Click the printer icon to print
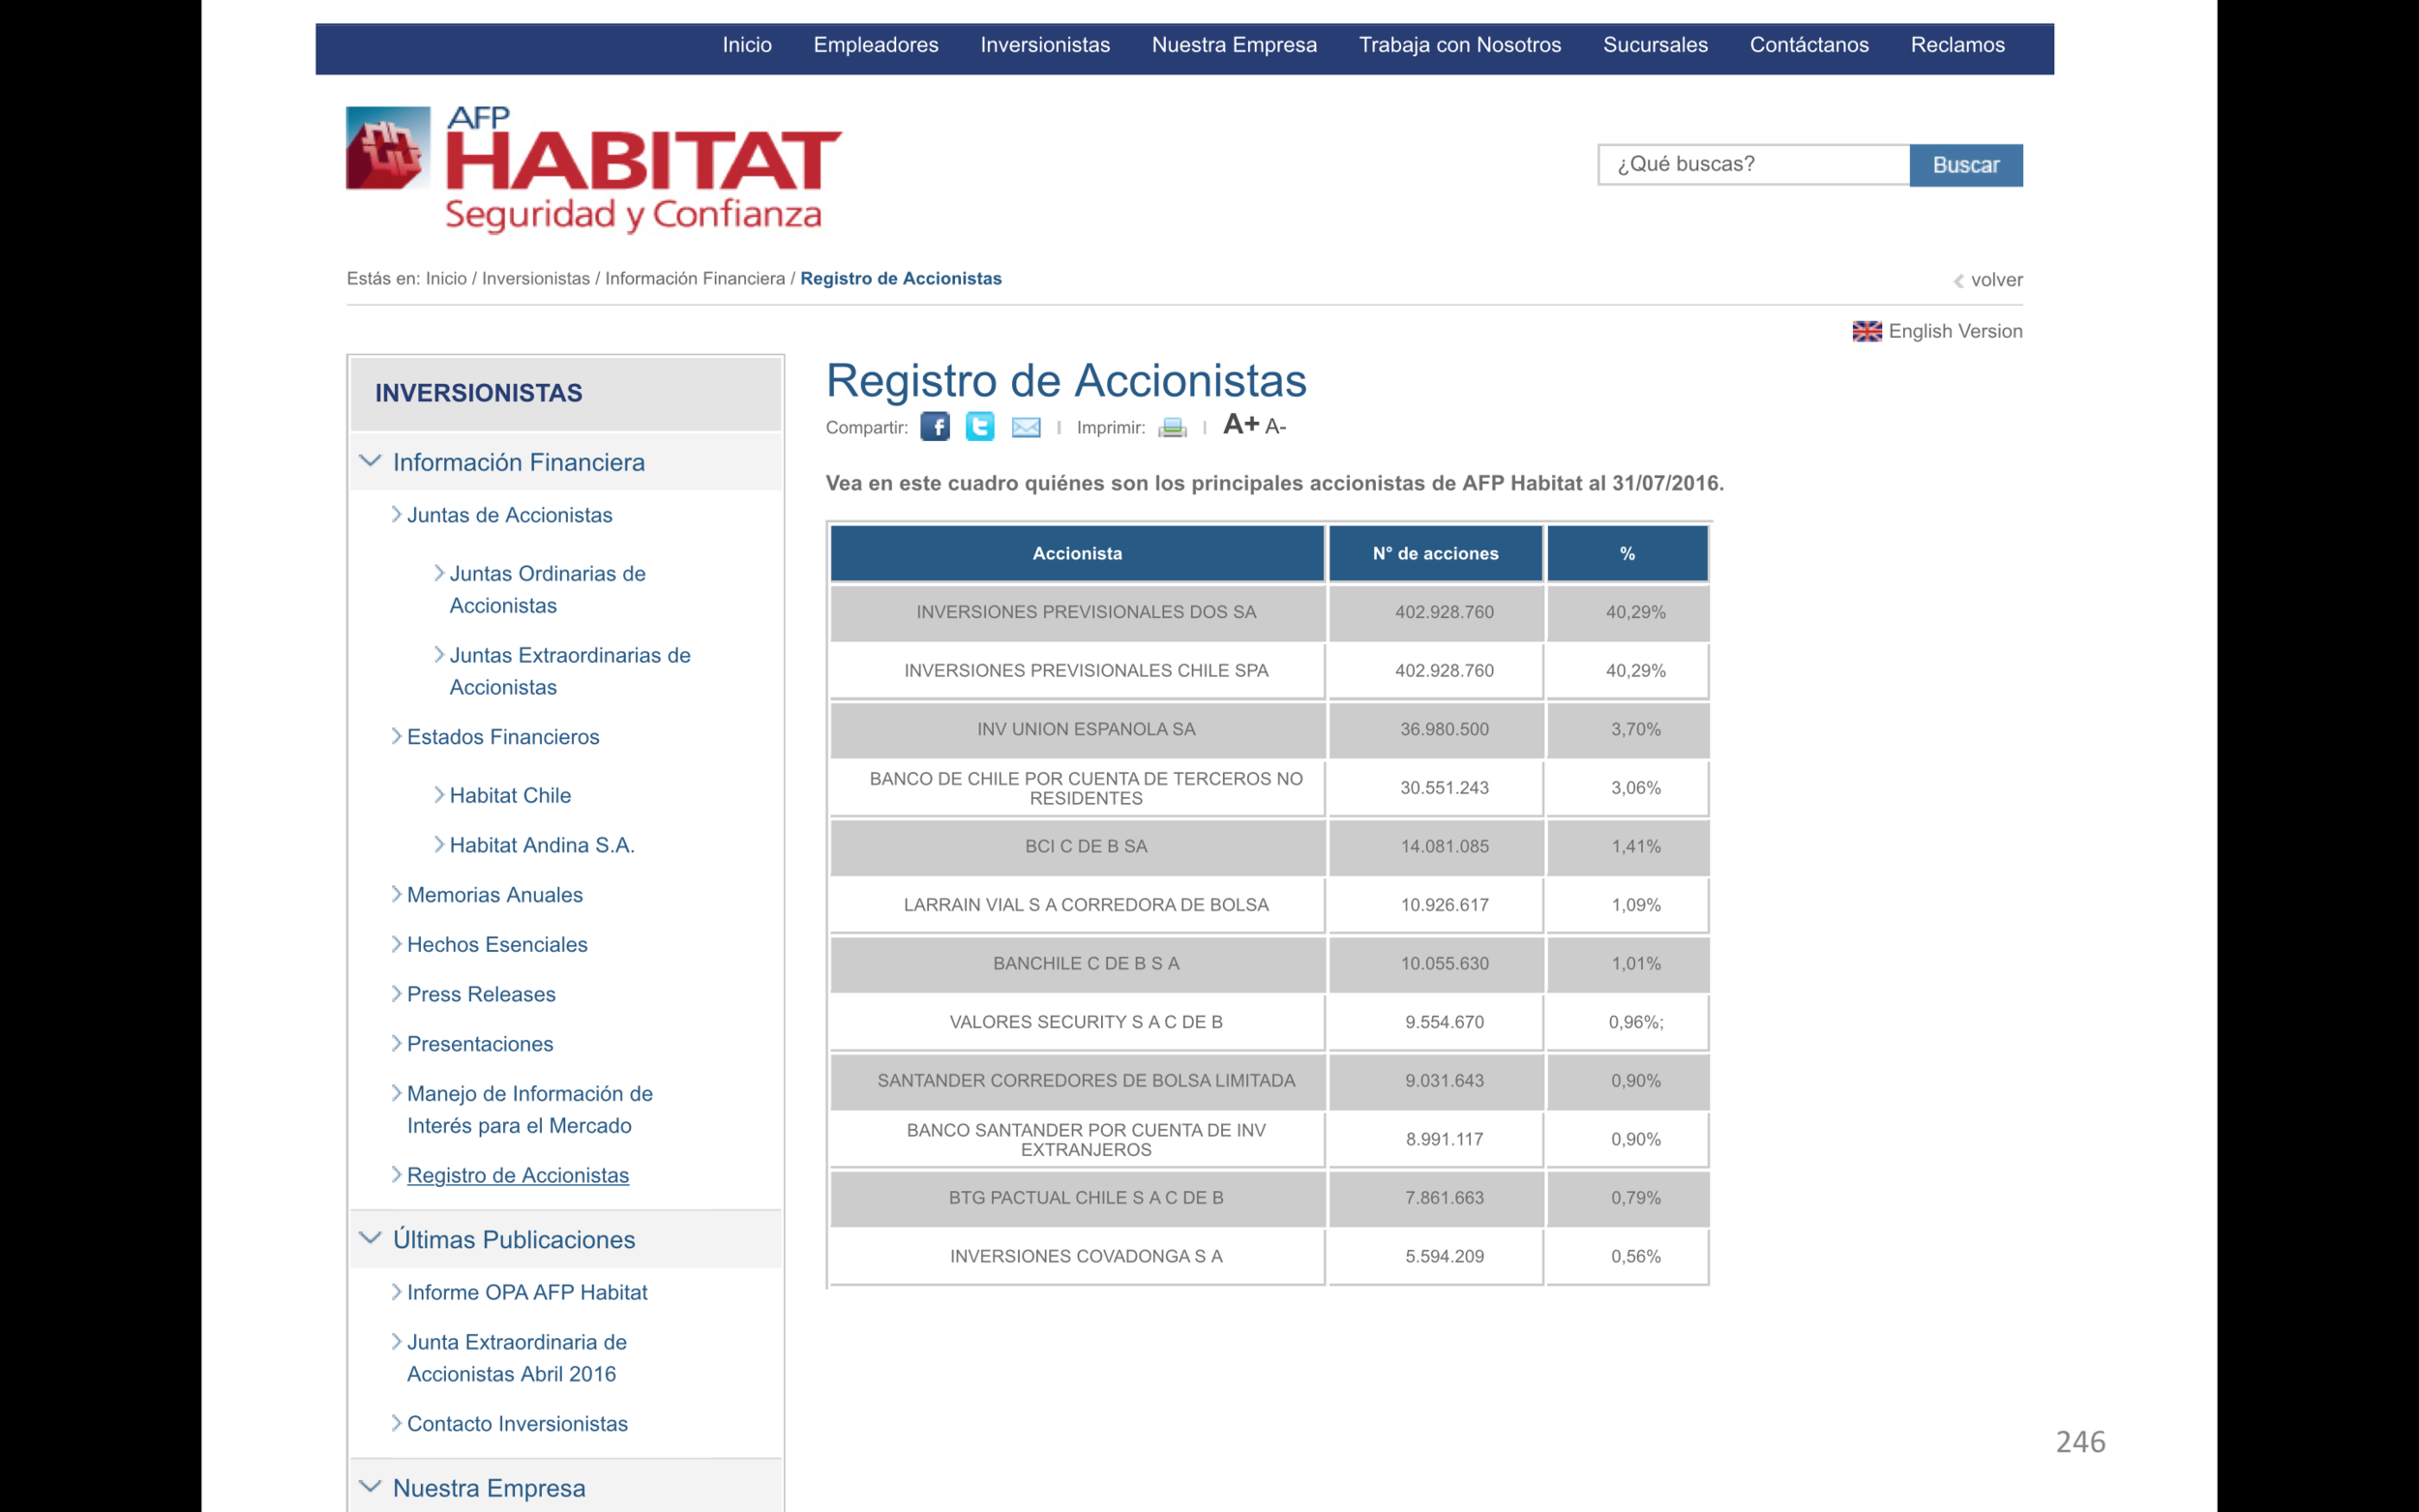Image resolution: width=2419 pixels, height=1512 pixels. [x=1172, y=428]
